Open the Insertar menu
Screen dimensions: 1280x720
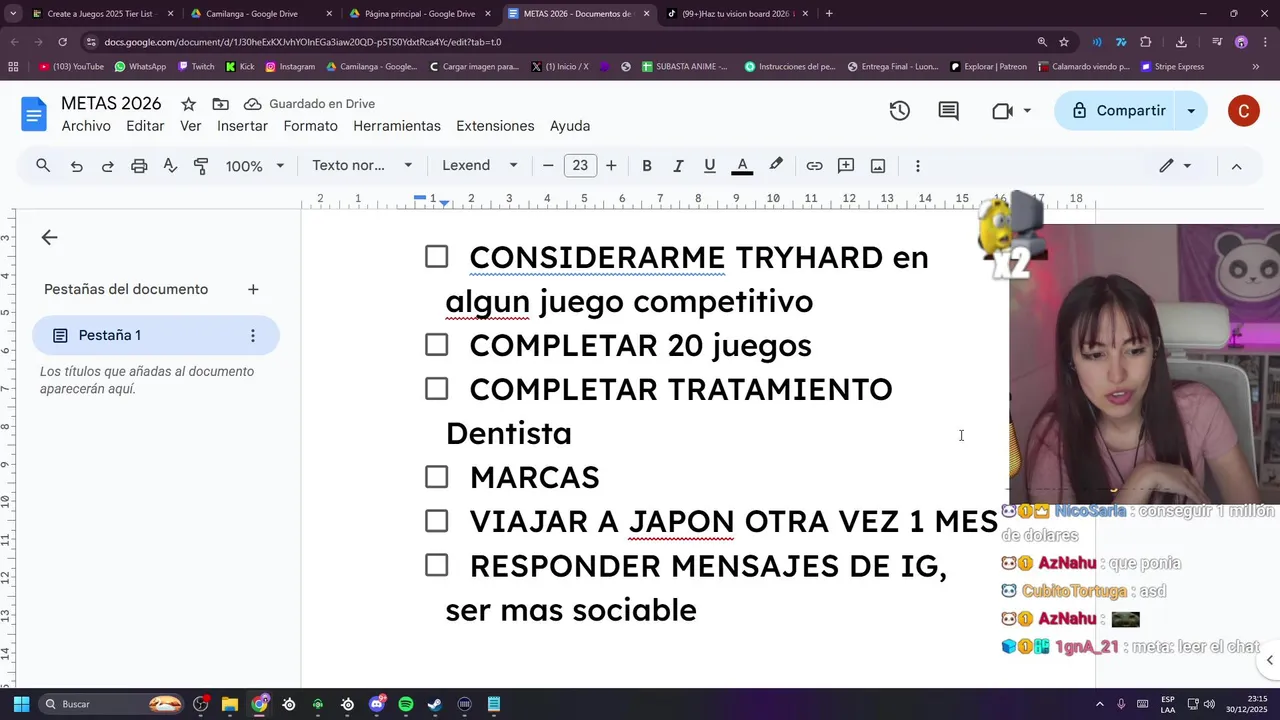(242, 126)
